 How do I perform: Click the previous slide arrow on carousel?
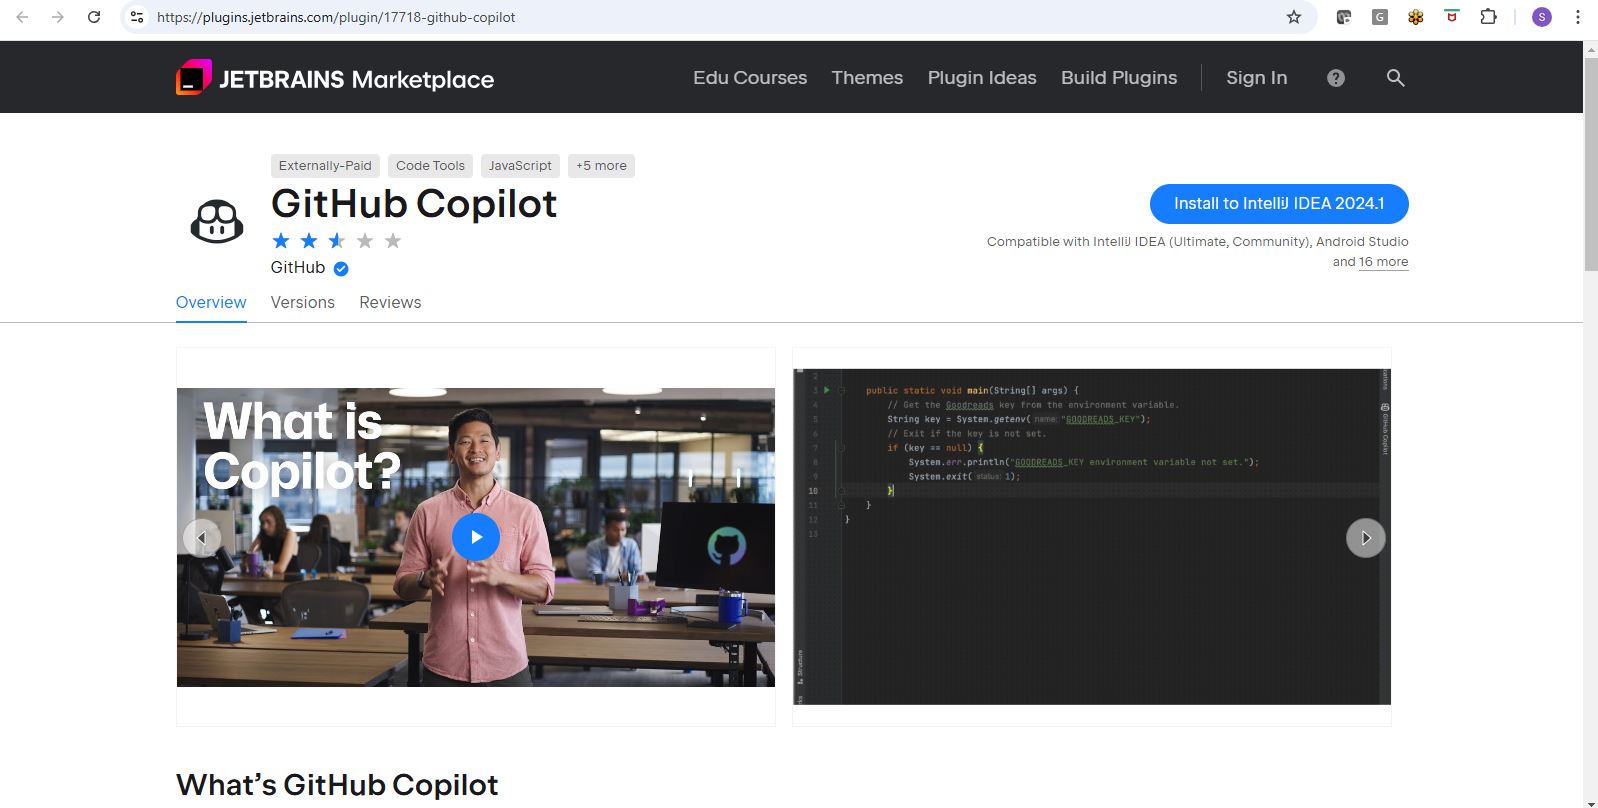pos(202,538)
